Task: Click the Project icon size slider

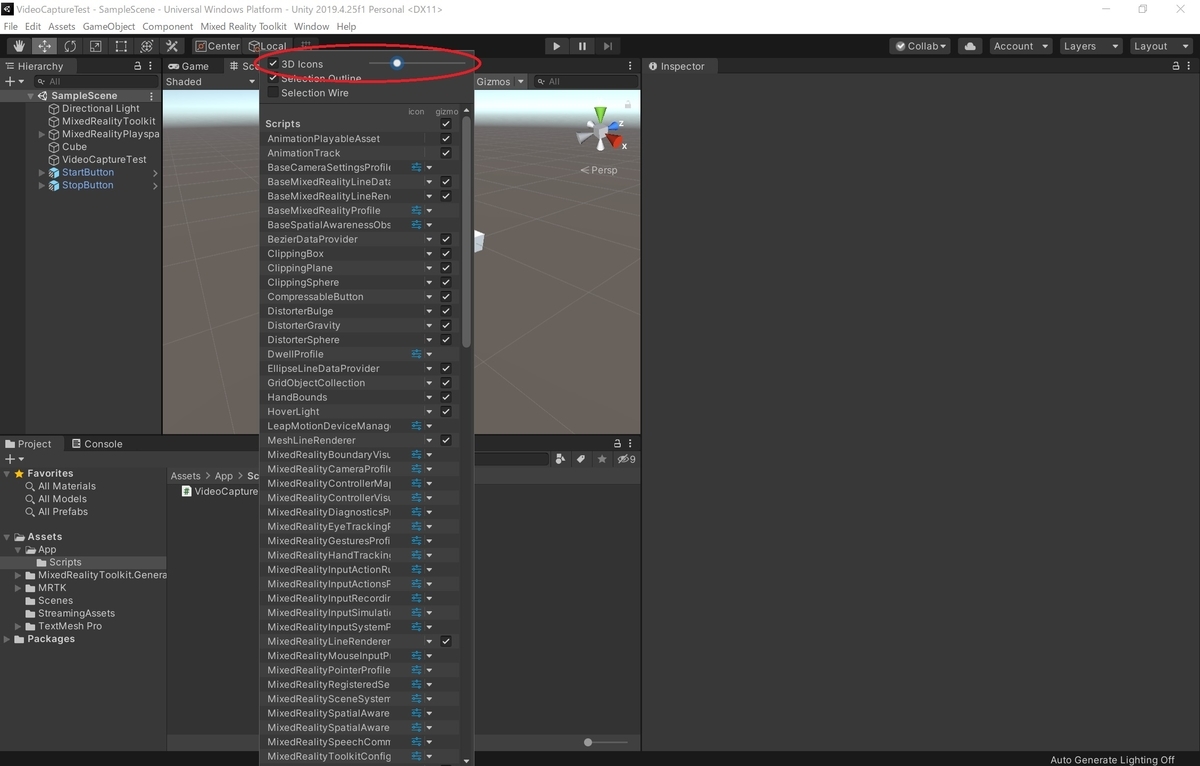Action: pos(607,742)
